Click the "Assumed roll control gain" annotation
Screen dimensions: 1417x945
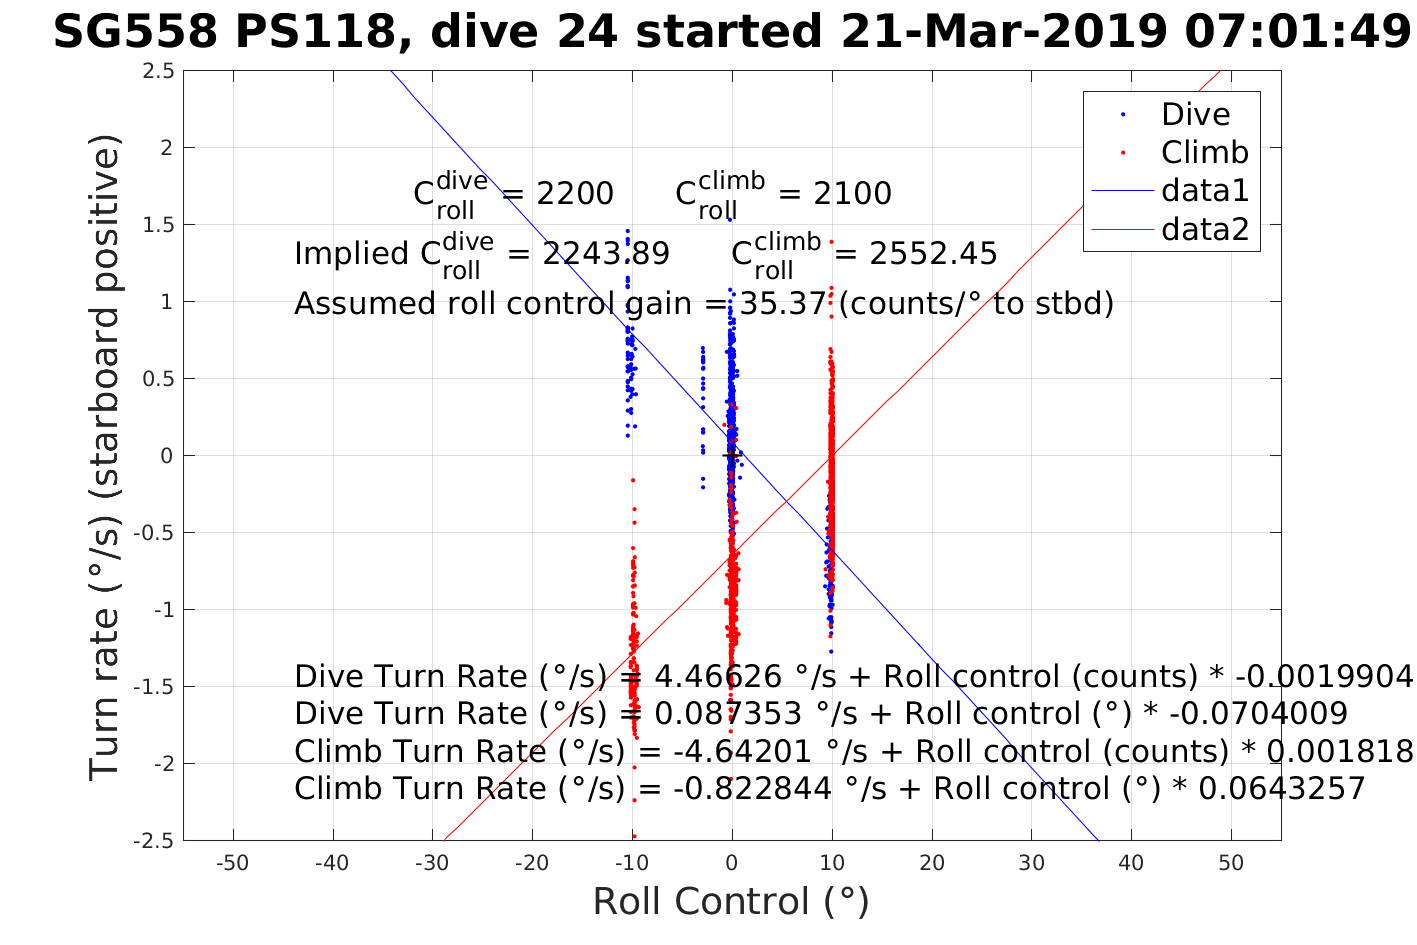[704, 303]
